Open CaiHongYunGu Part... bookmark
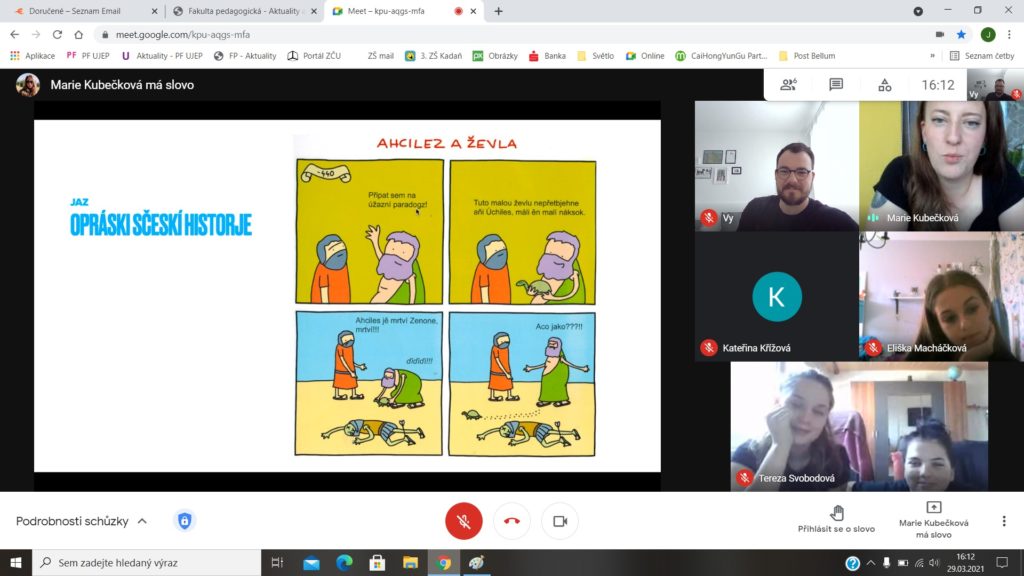 coord(721,56)
